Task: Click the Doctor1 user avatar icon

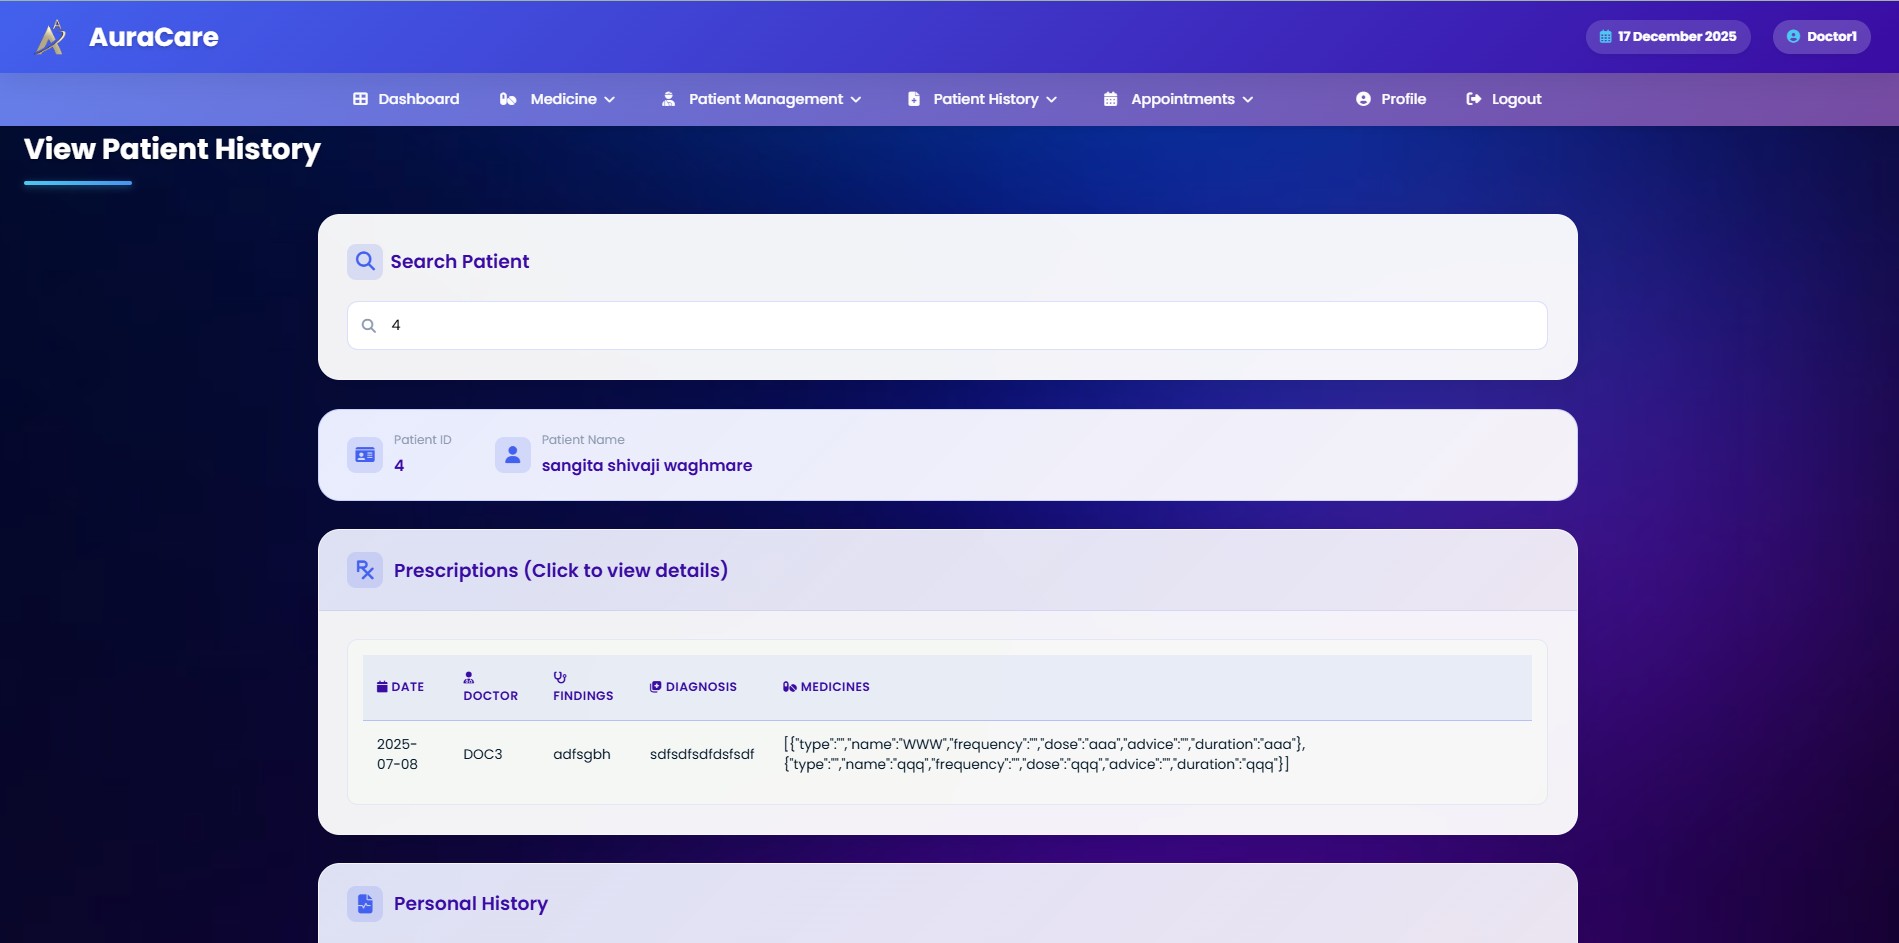Action: (1793, 37)
